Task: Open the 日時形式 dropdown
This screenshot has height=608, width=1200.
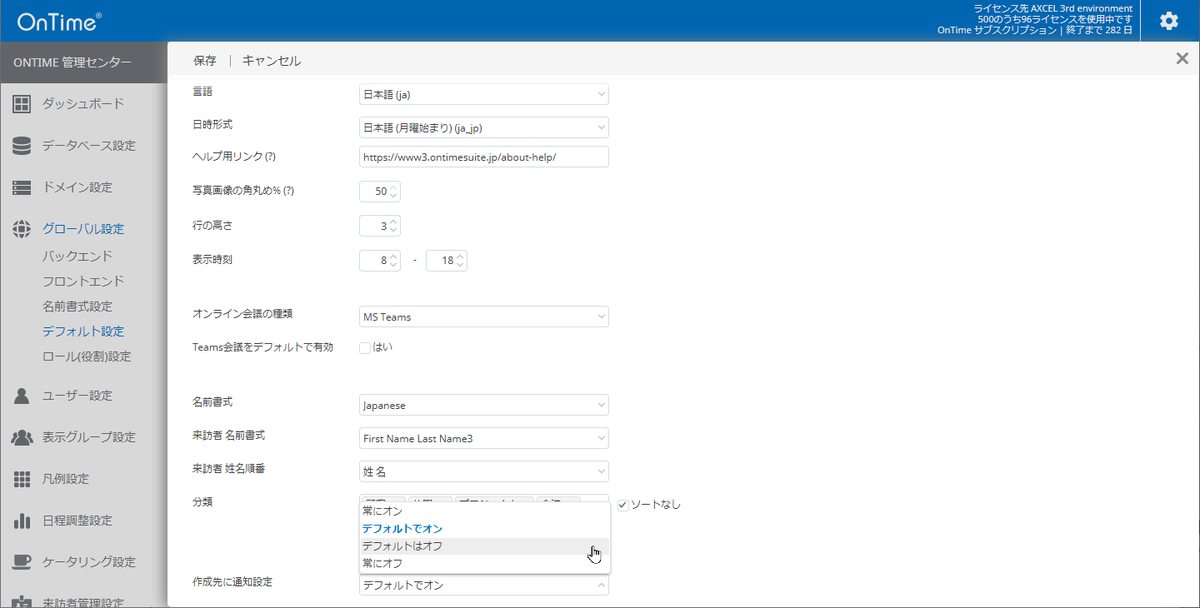Action: 484,128
